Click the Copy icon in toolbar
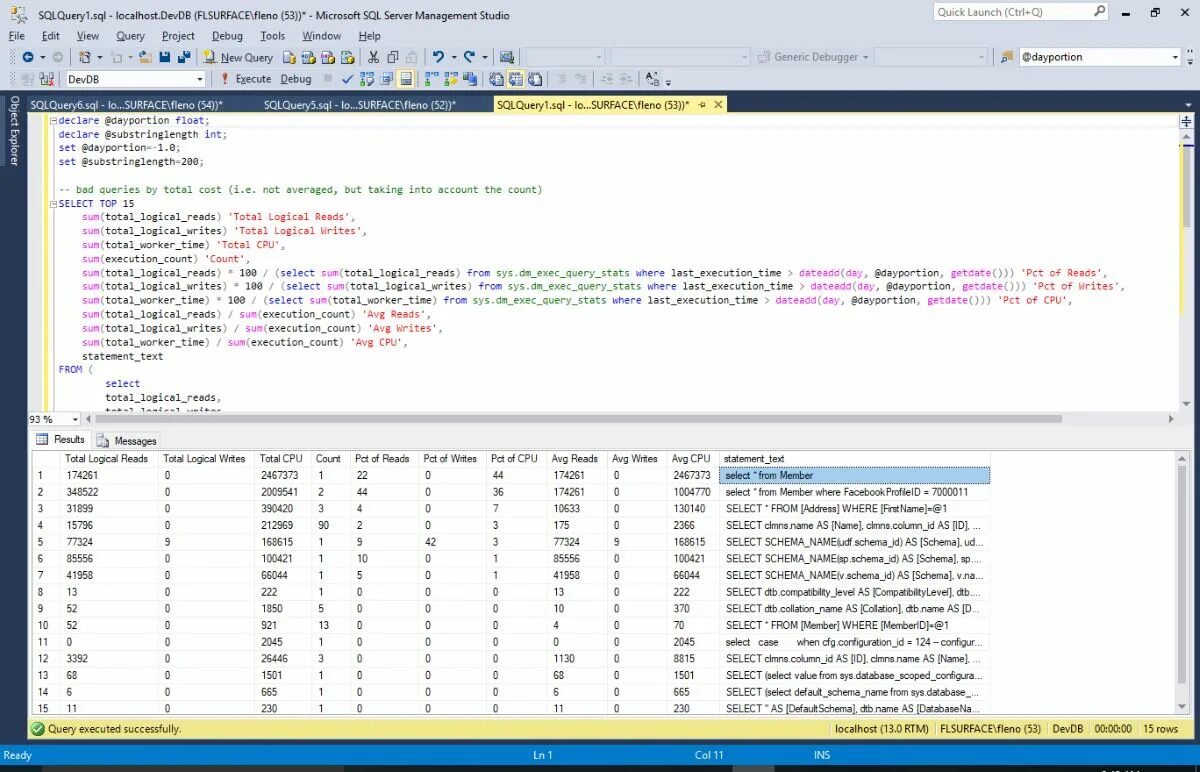This screenshot has width=1200, height=772. (392, 57)
